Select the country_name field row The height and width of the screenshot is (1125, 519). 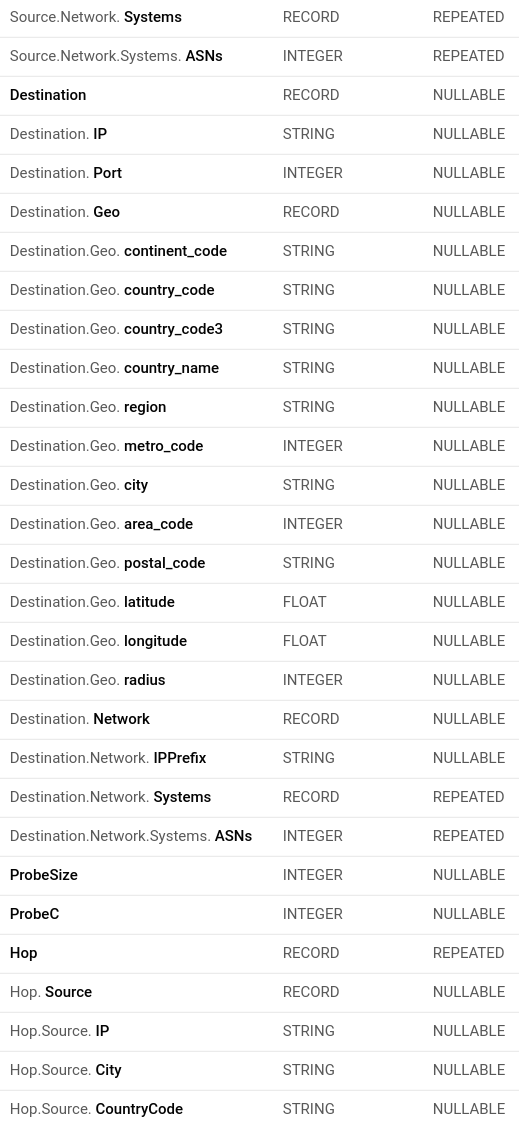(259, 368)
